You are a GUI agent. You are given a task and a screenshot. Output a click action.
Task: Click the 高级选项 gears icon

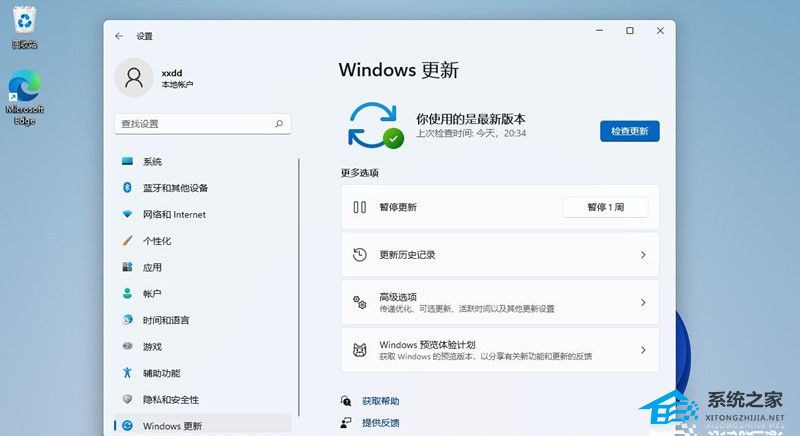tap(360, 302)
